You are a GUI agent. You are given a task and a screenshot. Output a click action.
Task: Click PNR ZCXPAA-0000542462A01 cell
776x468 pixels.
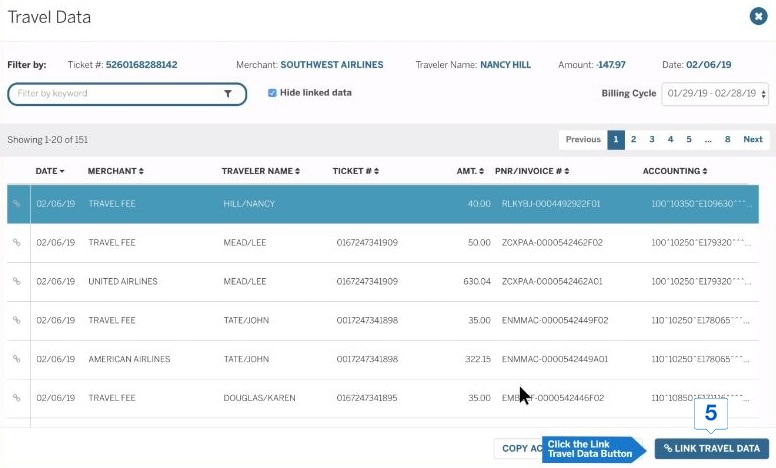552,281
